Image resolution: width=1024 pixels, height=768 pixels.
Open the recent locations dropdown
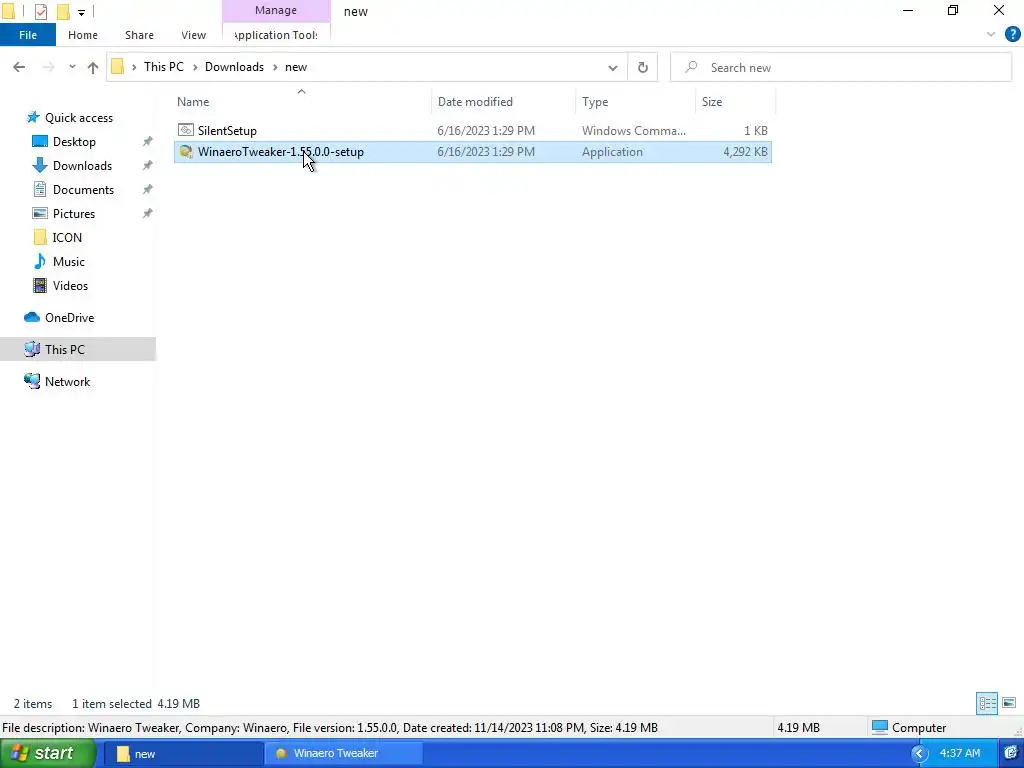72,67
